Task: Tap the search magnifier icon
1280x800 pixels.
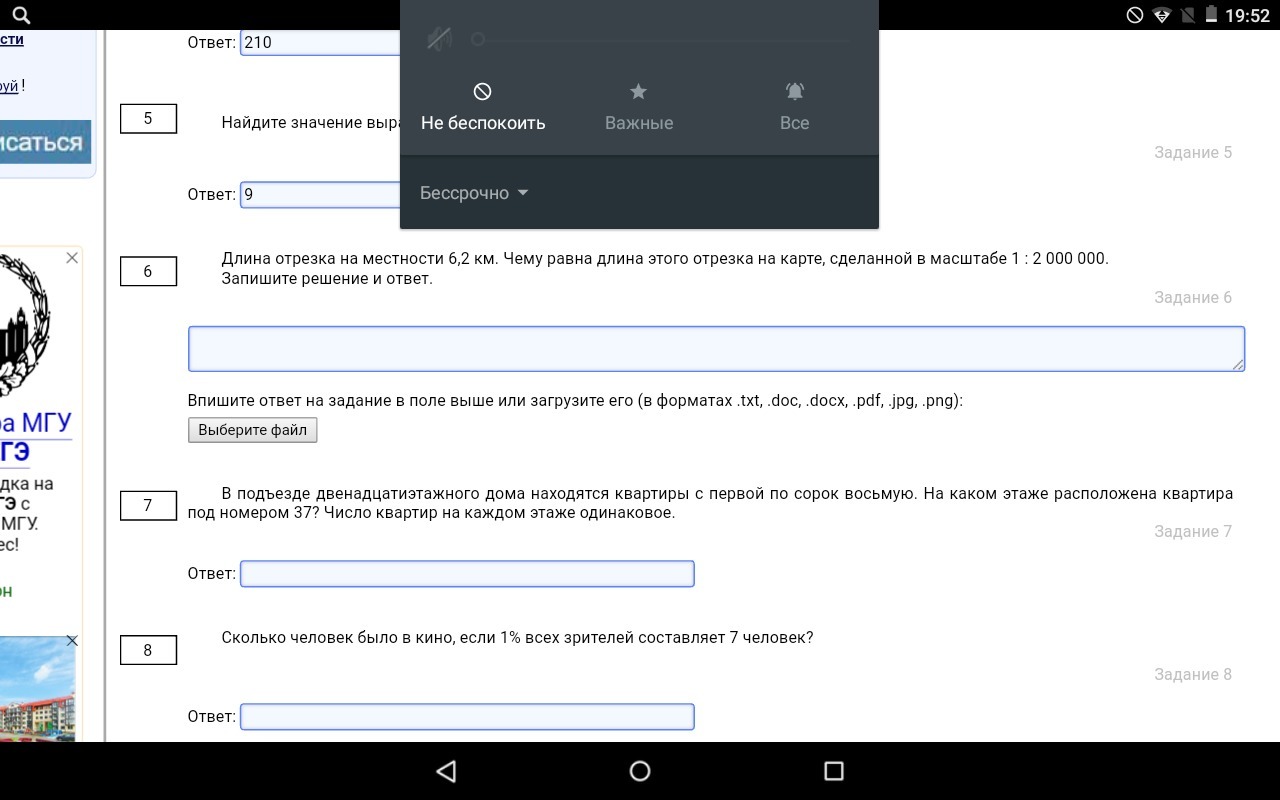Action: point(20,15)
